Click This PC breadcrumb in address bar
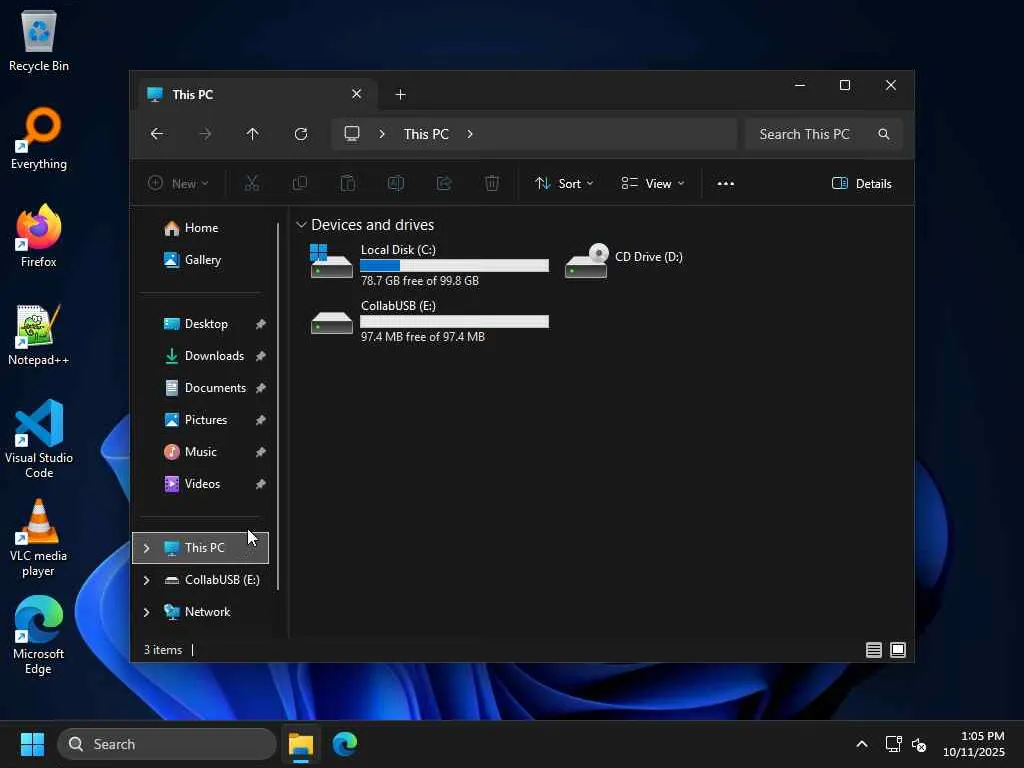The width and height of the screenshot is (1024, 768). [426, 134]
